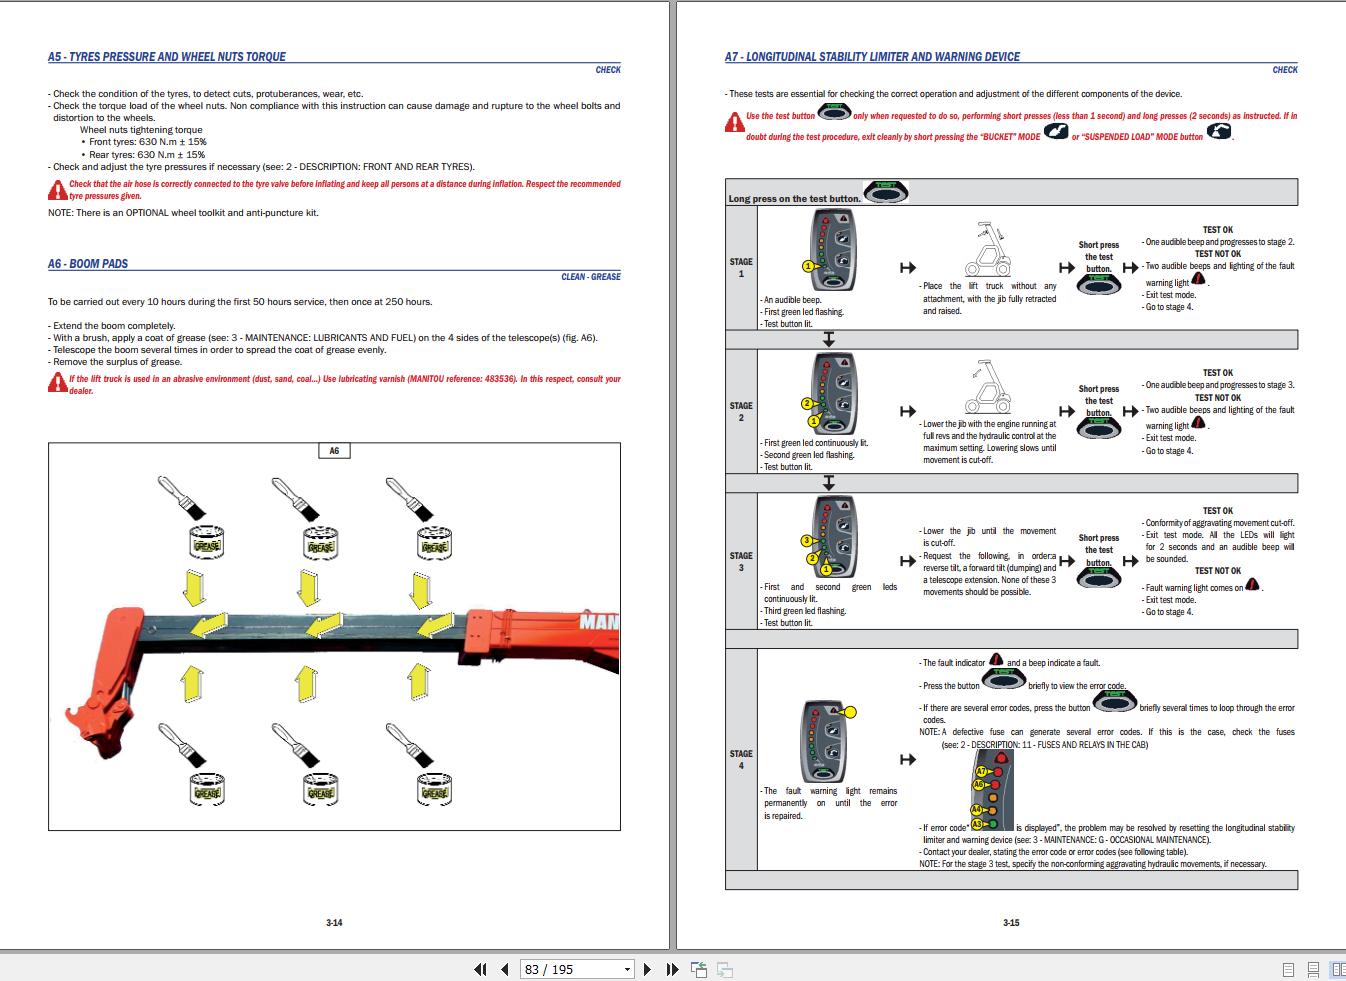Viewport: 1346px width, 981px height.
Task: Return to the previous view
Action: (697, 968)
